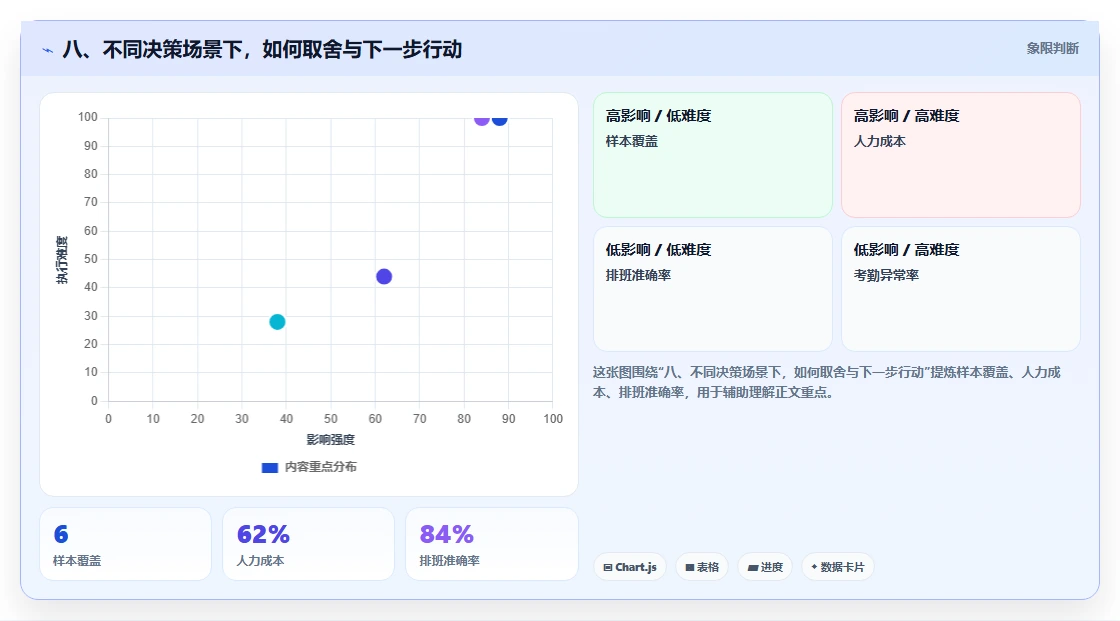Image resolution: width=1120 pixels, height=621 pixels.
Task: Click the 6 样本覆盖 stat card
Action: 126,545
